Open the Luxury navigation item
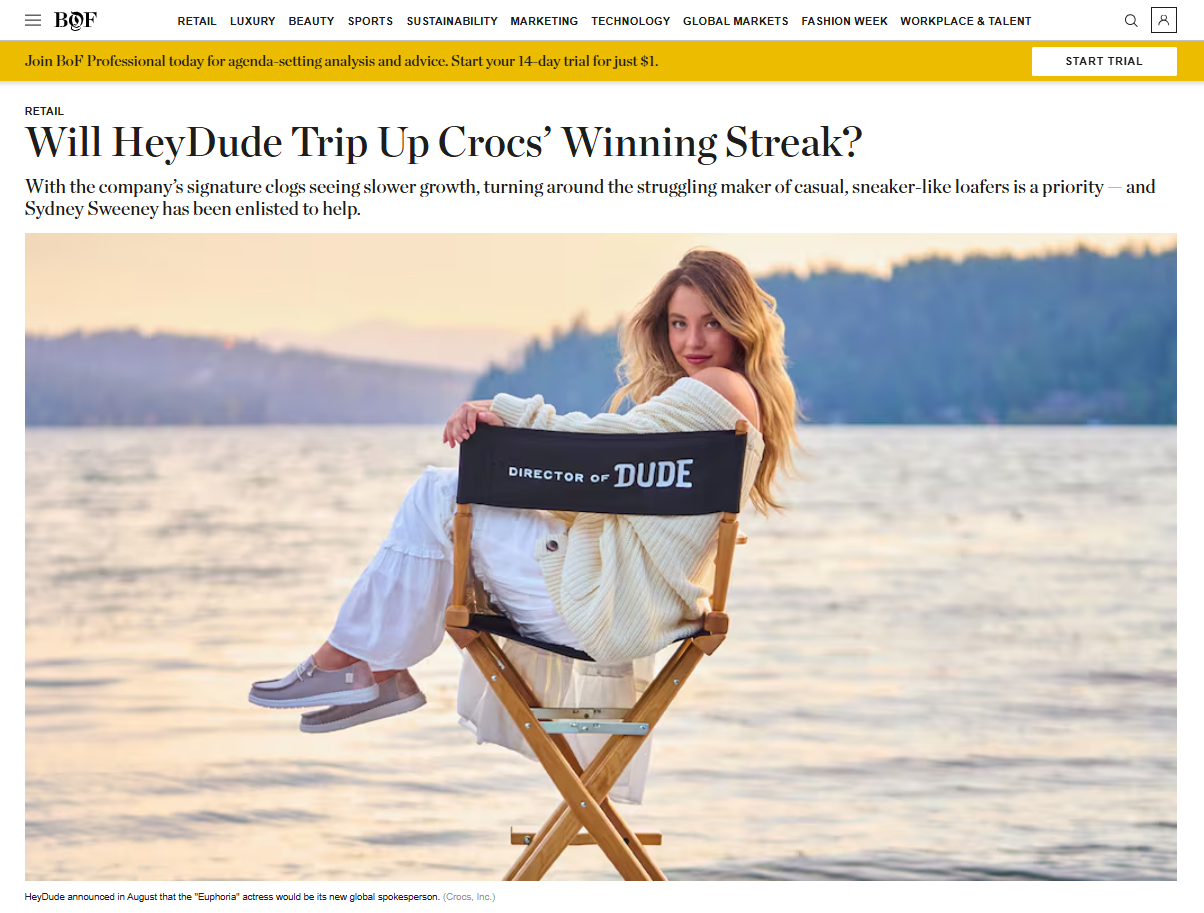Image resolution: width=1204 pixels, height=913 pixels. point(252,21)
